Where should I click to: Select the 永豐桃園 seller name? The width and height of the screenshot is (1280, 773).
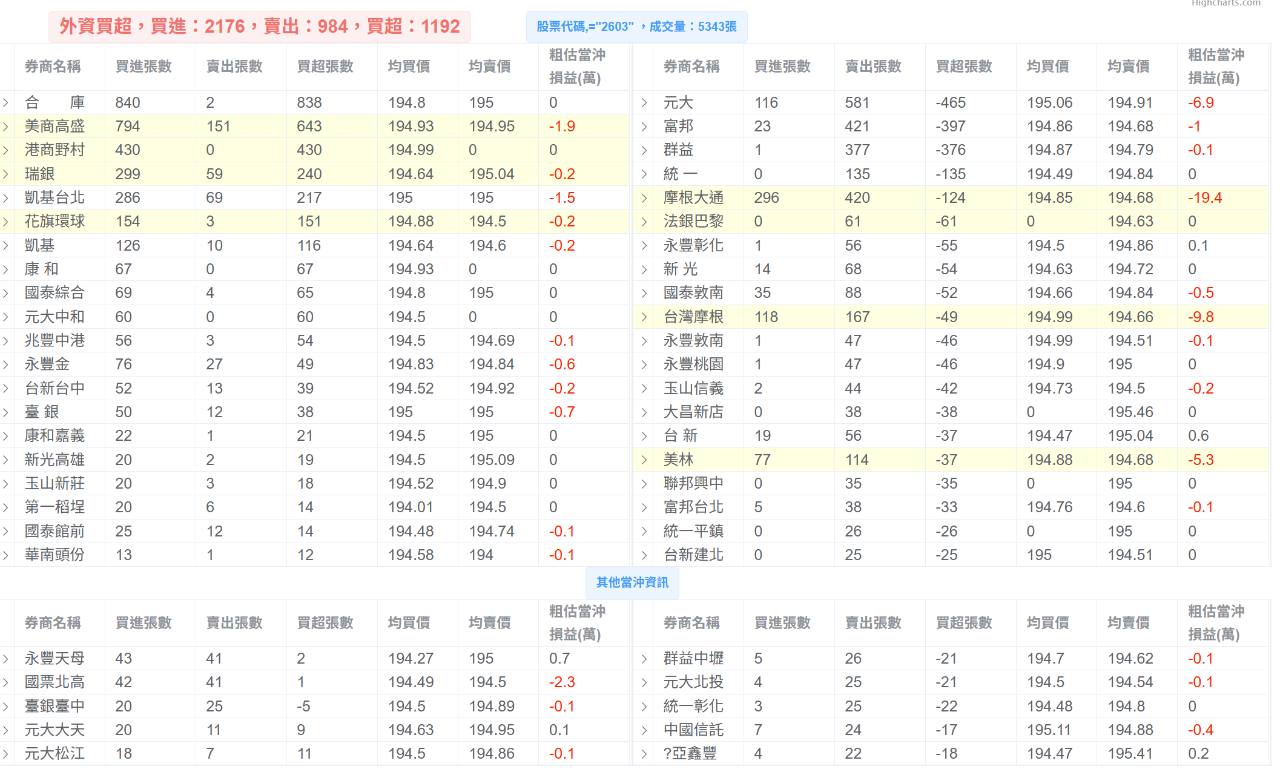pyautogui.click(x=694, y=365)
